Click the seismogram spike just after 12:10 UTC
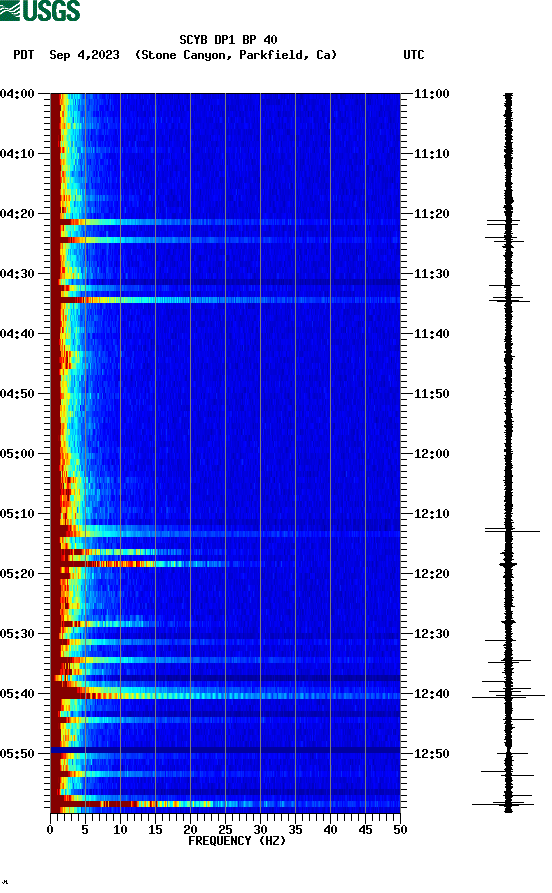Screen dimensions: 552x893 (512, 531)
